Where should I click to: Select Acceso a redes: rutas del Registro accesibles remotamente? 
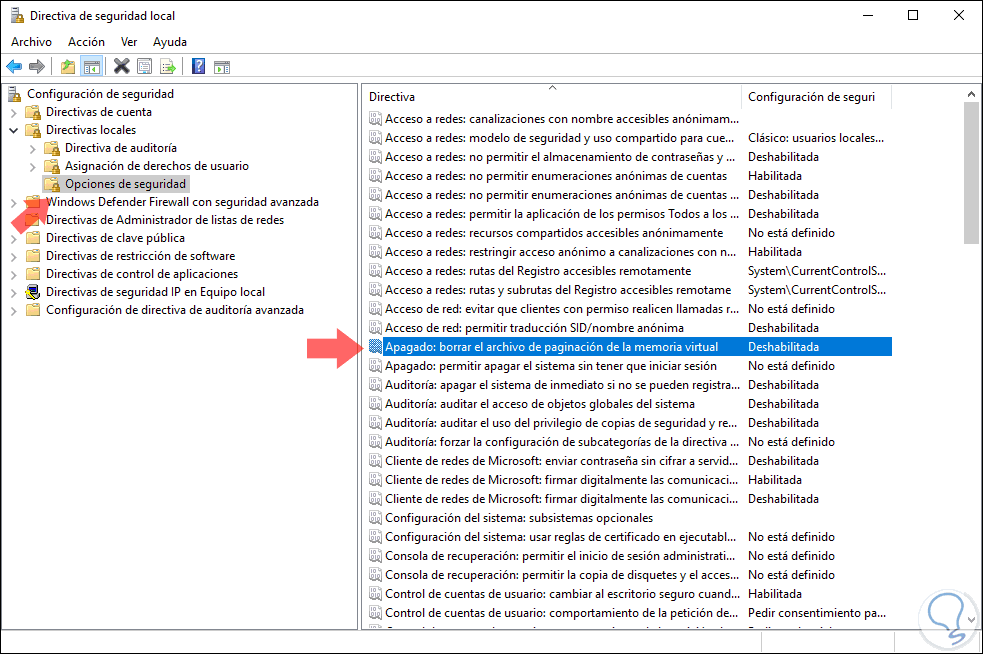538,271
